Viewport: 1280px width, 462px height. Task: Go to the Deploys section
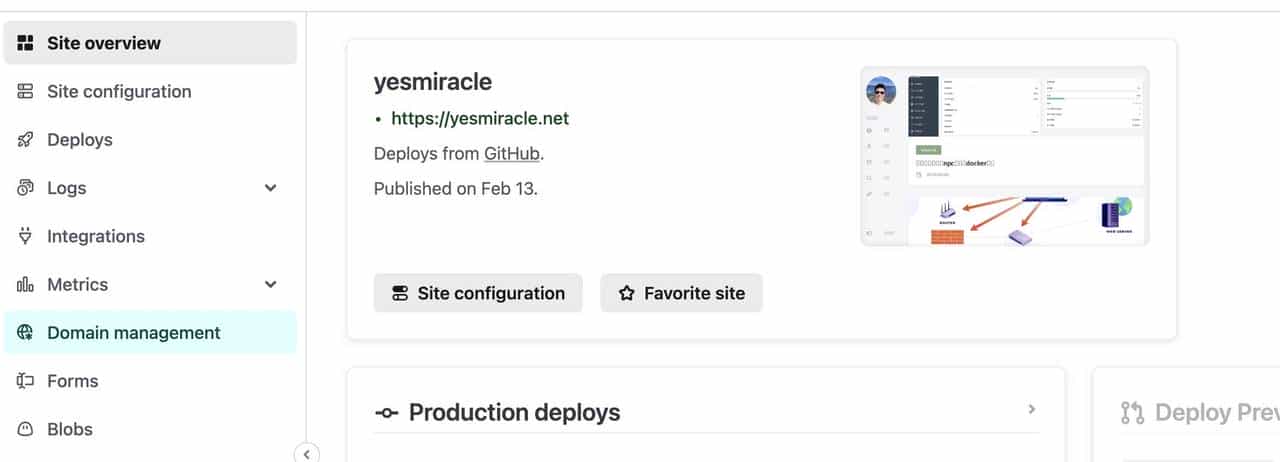[x=80, y=140]
